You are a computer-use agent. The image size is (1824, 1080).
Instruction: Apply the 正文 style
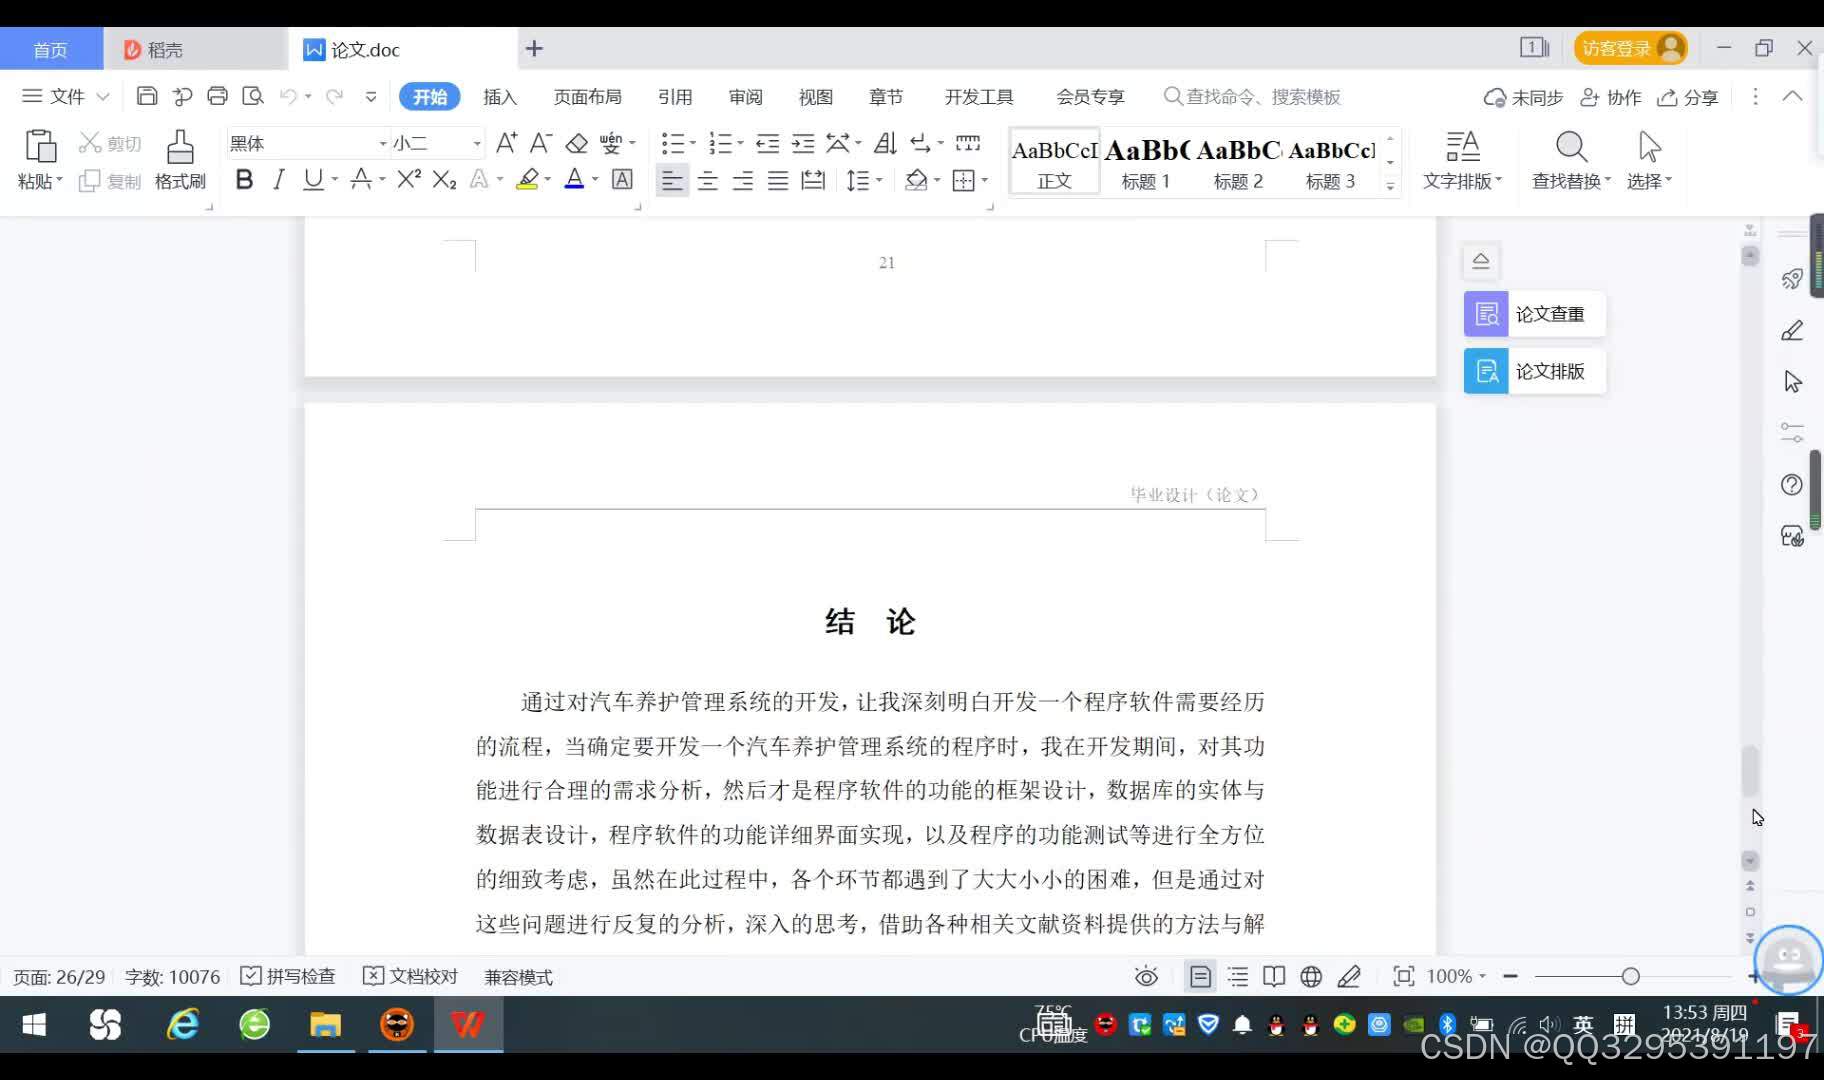(1055, 160)
